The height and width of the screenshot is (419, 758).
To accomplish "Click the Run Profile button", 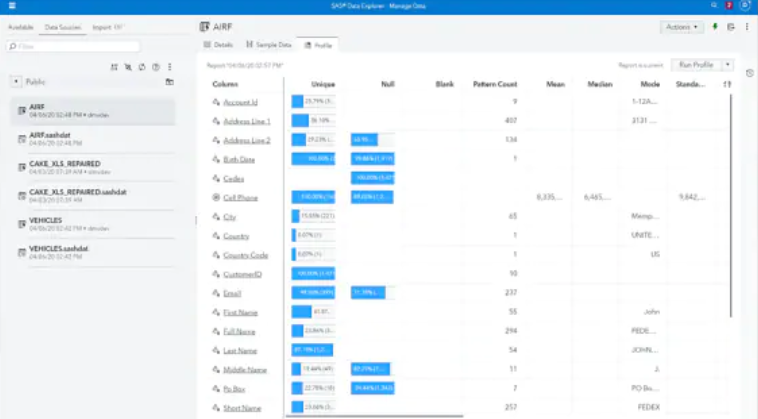I will click(x=696, y=65).
